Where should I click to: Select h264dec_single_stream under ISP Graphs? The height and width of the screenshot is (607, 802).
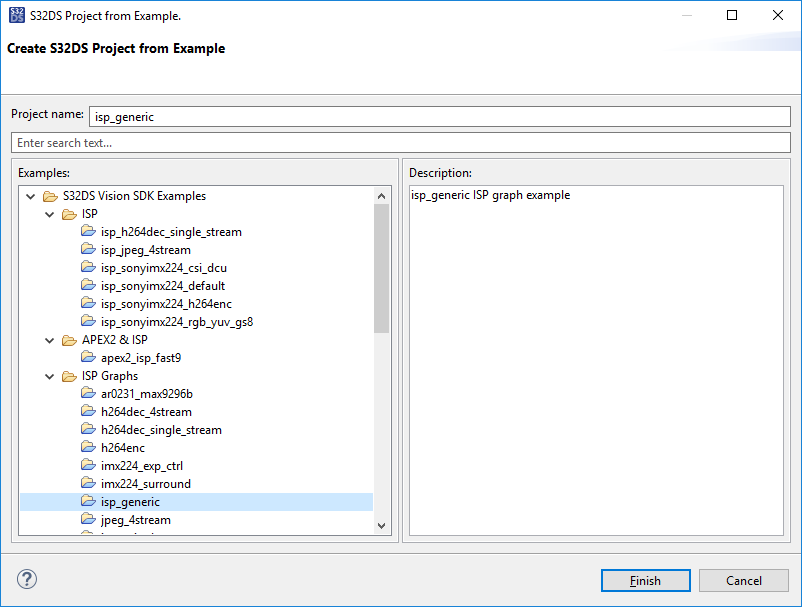(x=161, y=430)
